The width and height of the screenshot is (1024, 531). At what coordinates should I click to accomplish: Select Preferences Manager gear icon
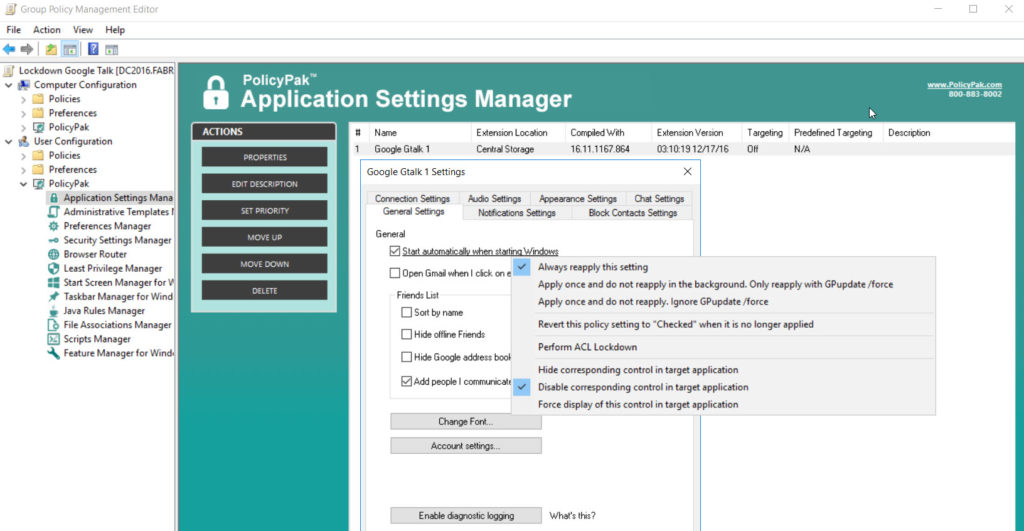(x=54, y=226)
